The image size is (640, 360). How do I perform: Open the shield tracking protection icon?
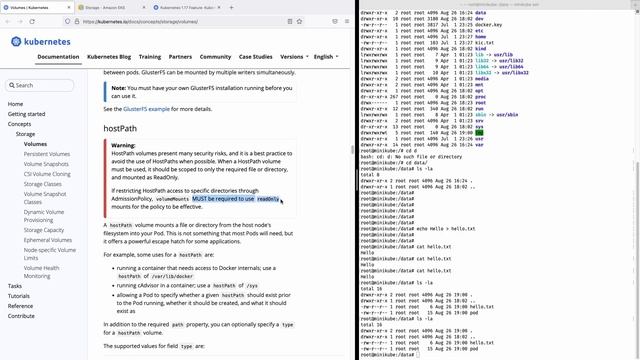click(x=67, y=21)
